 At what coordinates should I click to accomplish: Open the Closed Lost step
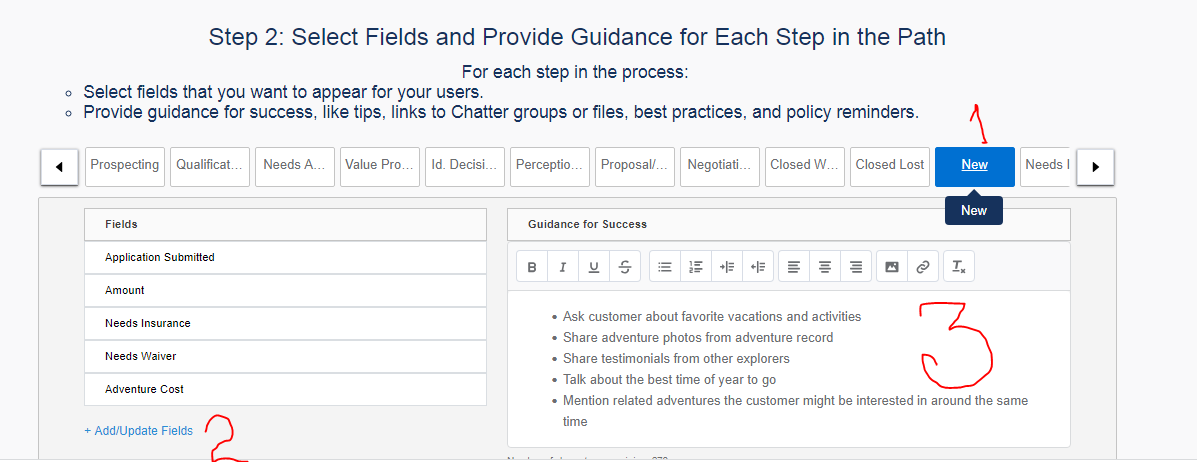click(x=890, y=165)
